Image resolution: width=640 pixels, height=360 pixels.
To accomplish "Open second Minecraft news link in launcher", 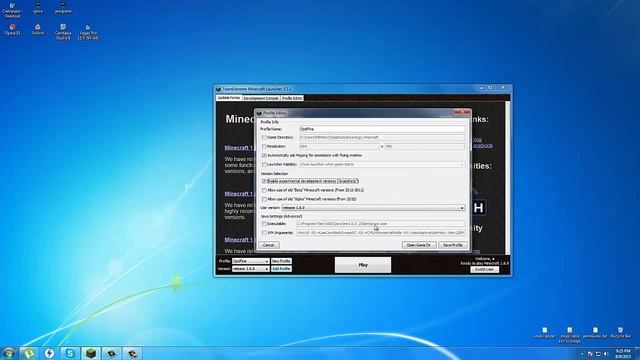I will pos(239,194).
